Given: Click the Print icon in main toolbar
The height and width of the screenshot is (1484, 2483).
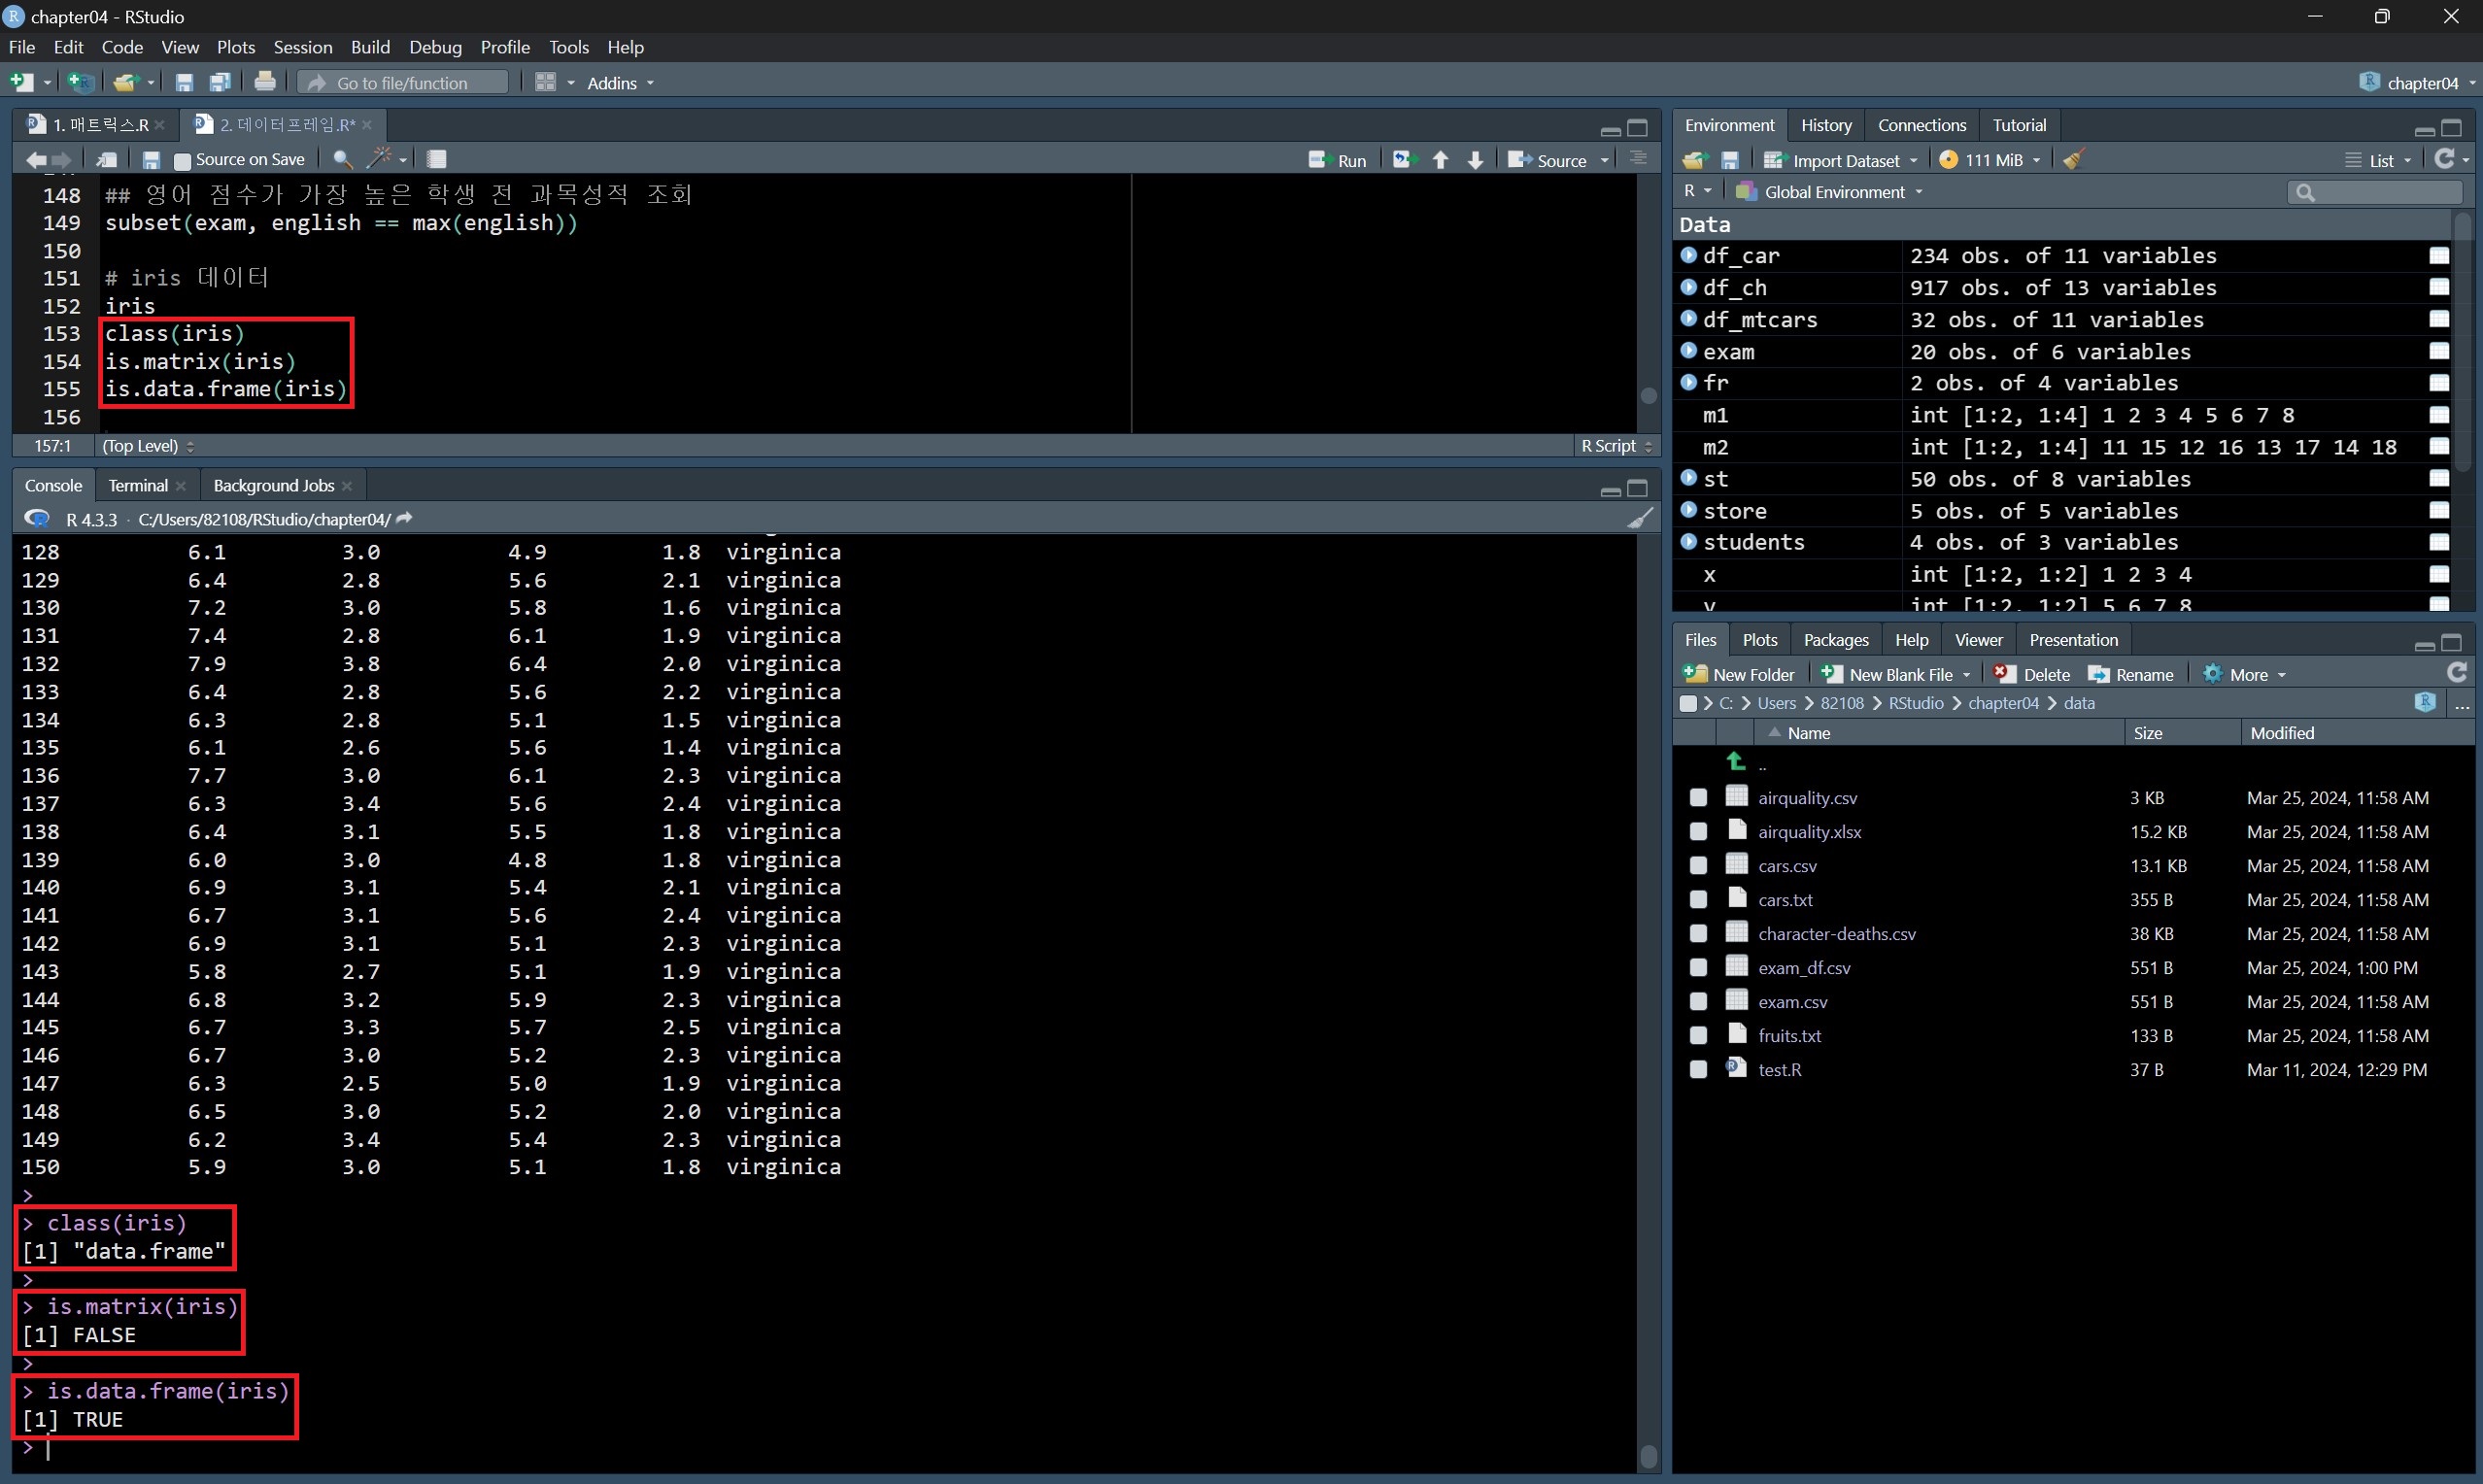Looking at the screenshot, I should pos(264,83).
